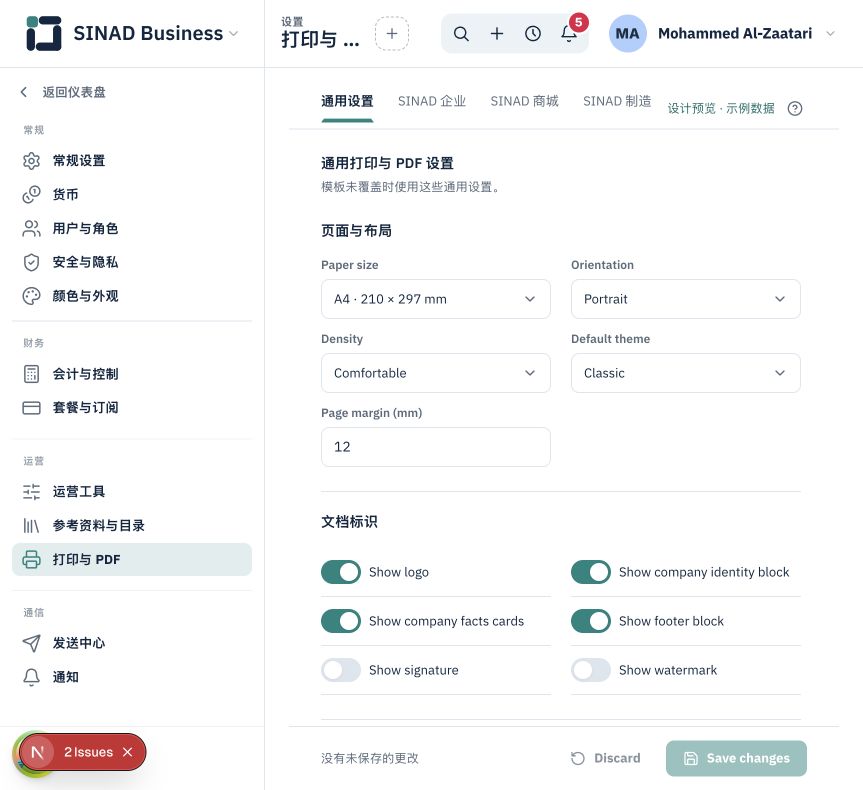The image size is (863, 790).
Task: Click the SINAD Business logo icon
Action: click(x=43, y=33)
